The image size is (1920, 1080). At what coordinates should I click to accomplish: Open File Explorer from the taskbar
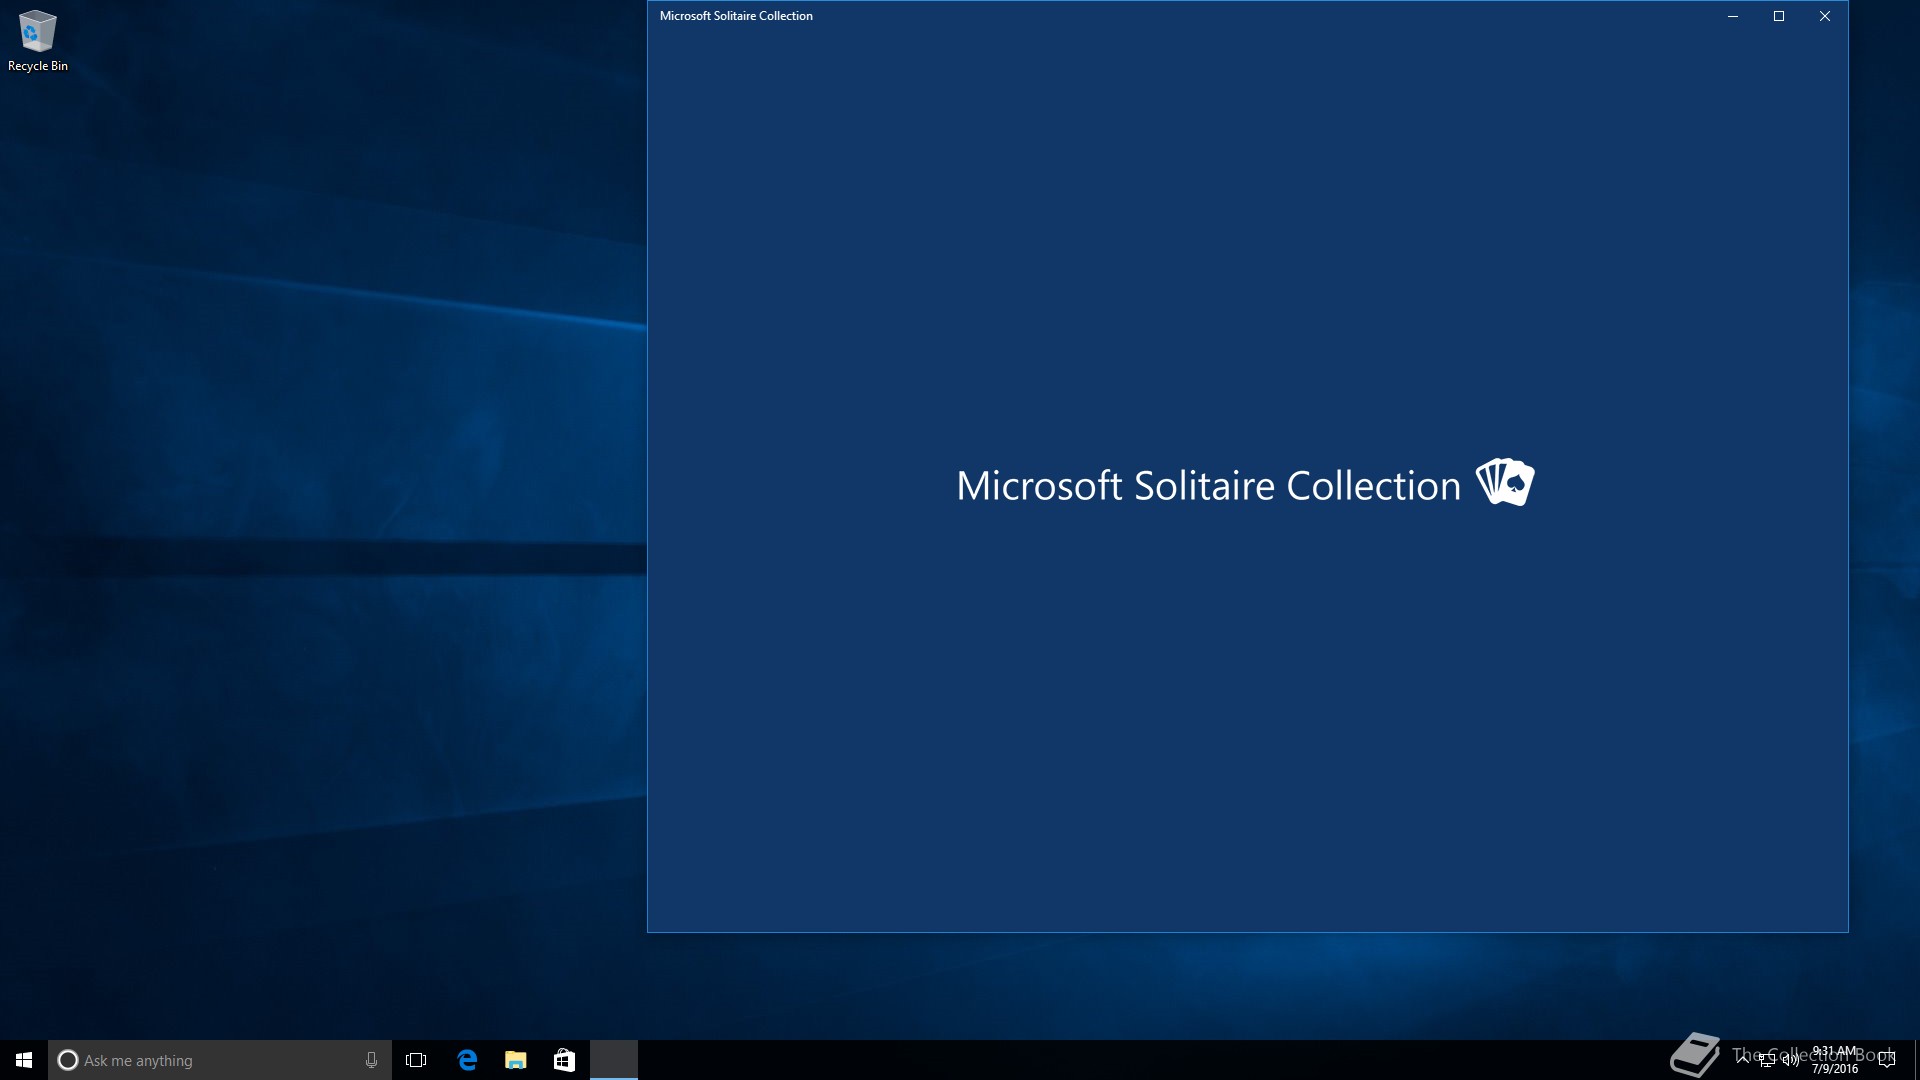[x=516, y=1060]
